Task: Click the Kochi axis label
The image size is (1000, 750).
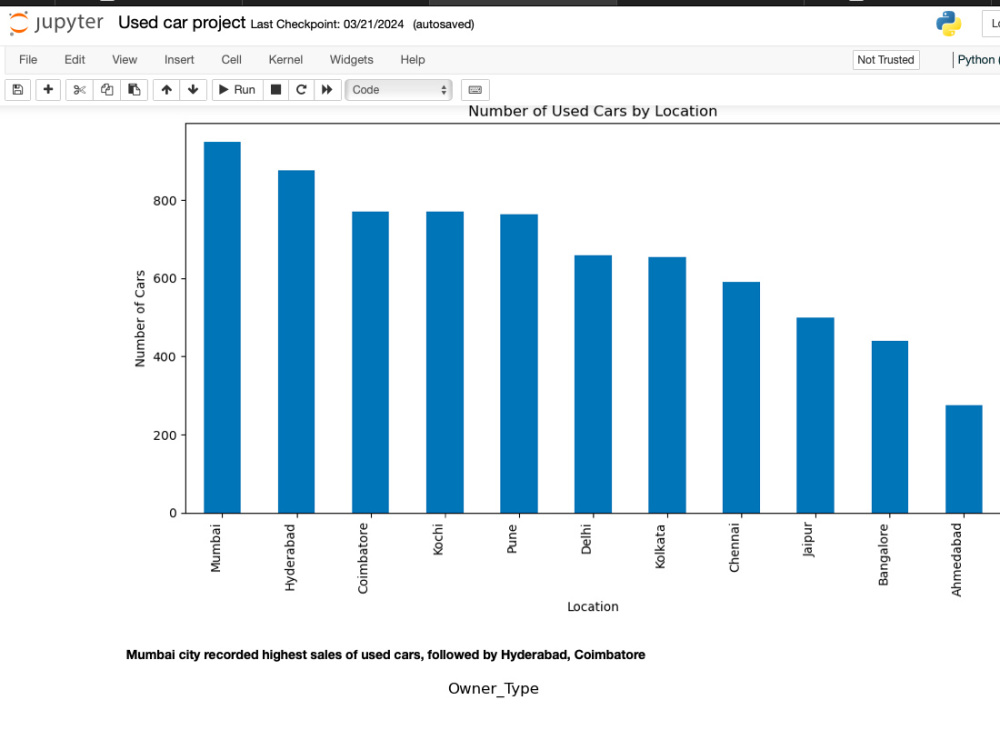Action: [438, 540]
